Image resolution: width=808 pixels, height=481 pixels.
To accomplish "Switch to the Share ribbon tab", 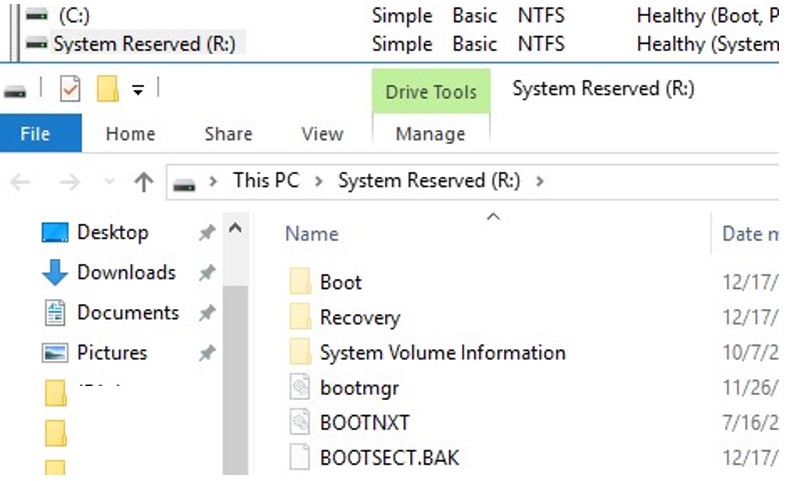I will tap(228, 134).
